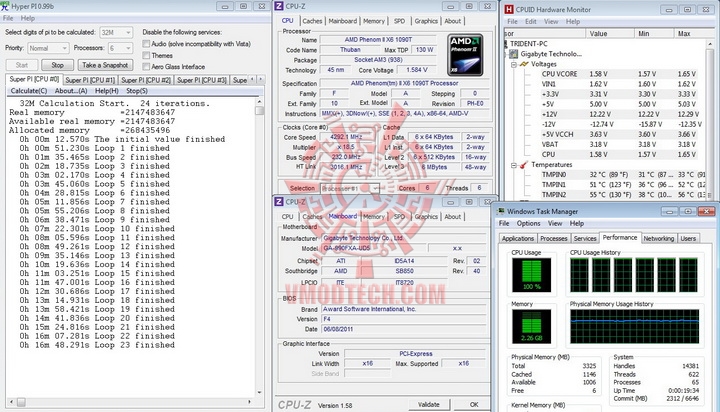Click the Min column header in Hardware Monitor

(x=654, y=34)
